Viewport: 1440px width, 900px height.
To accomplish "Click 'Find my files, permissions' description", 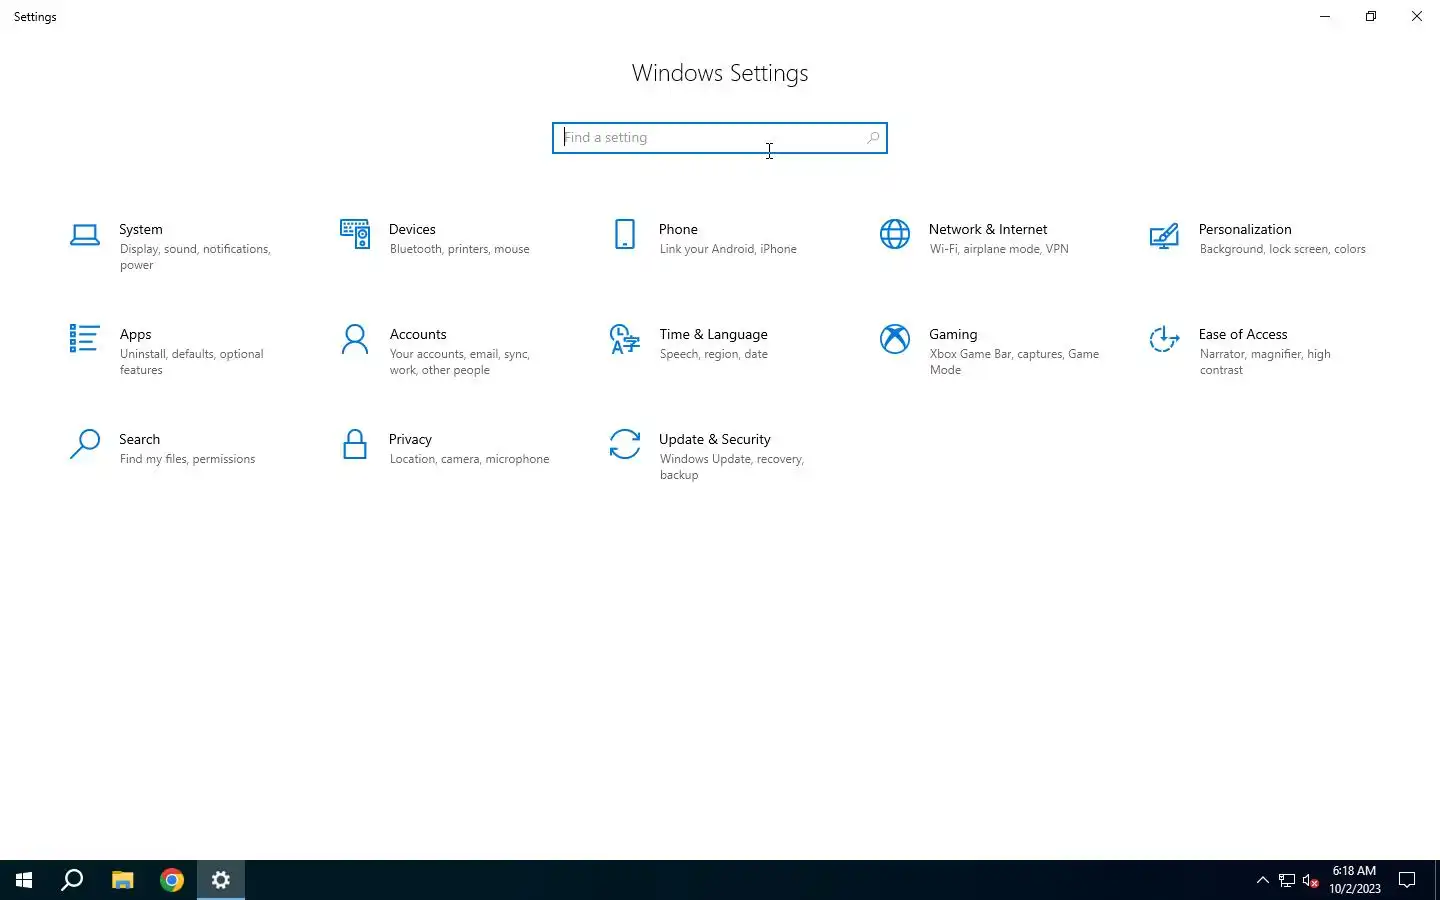I will coord(187,459).
